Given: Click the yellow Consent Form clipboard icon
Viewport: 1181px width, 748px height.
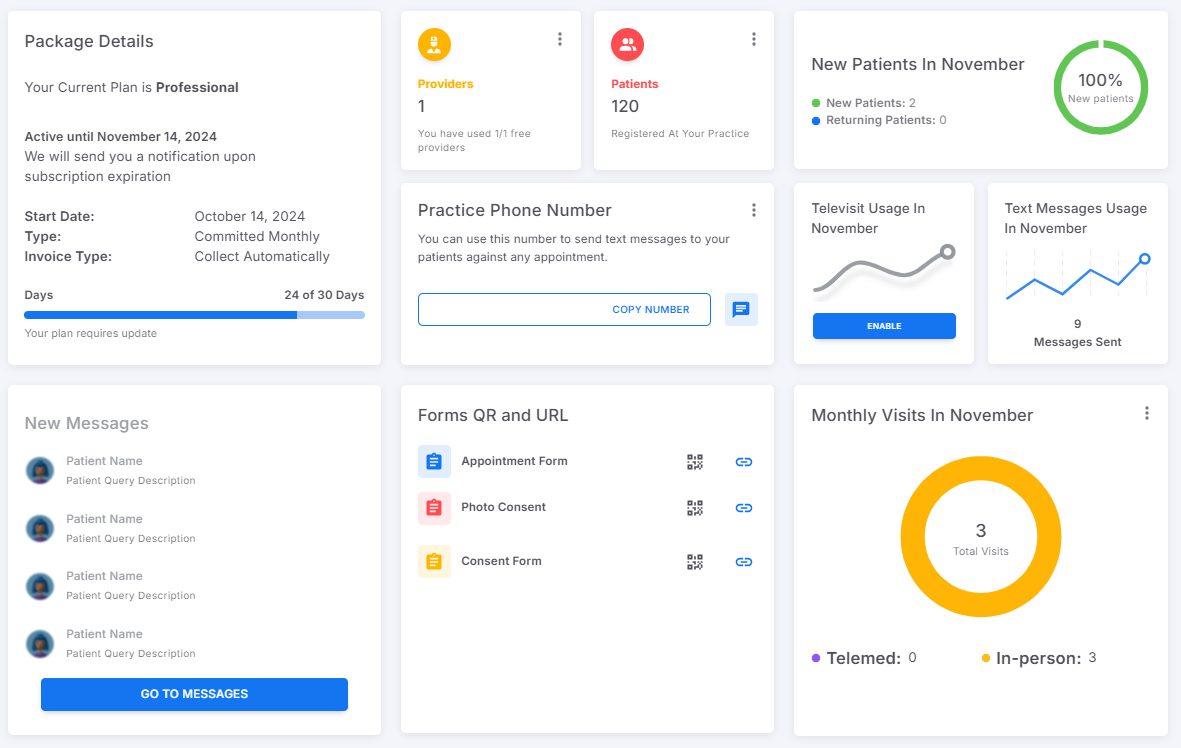Looking at the screenshot, I should (x=434, y=561).
